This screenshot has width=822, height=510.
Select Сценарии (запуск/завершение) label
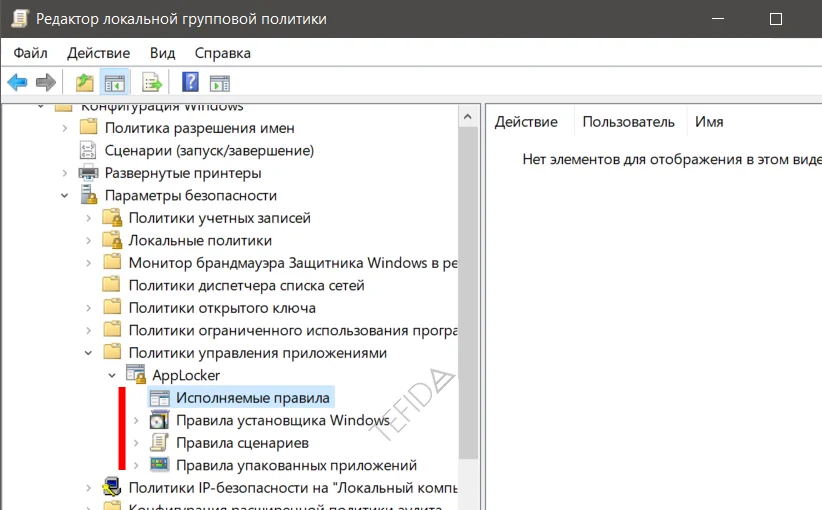pyautogui.click(x=209, y=150)
